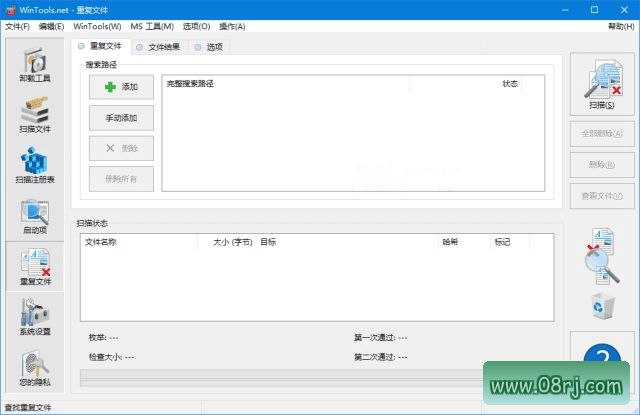Click the blue question mark help icon
The image size is (640, 415).
pyautogui.click(x=602, y=355)
